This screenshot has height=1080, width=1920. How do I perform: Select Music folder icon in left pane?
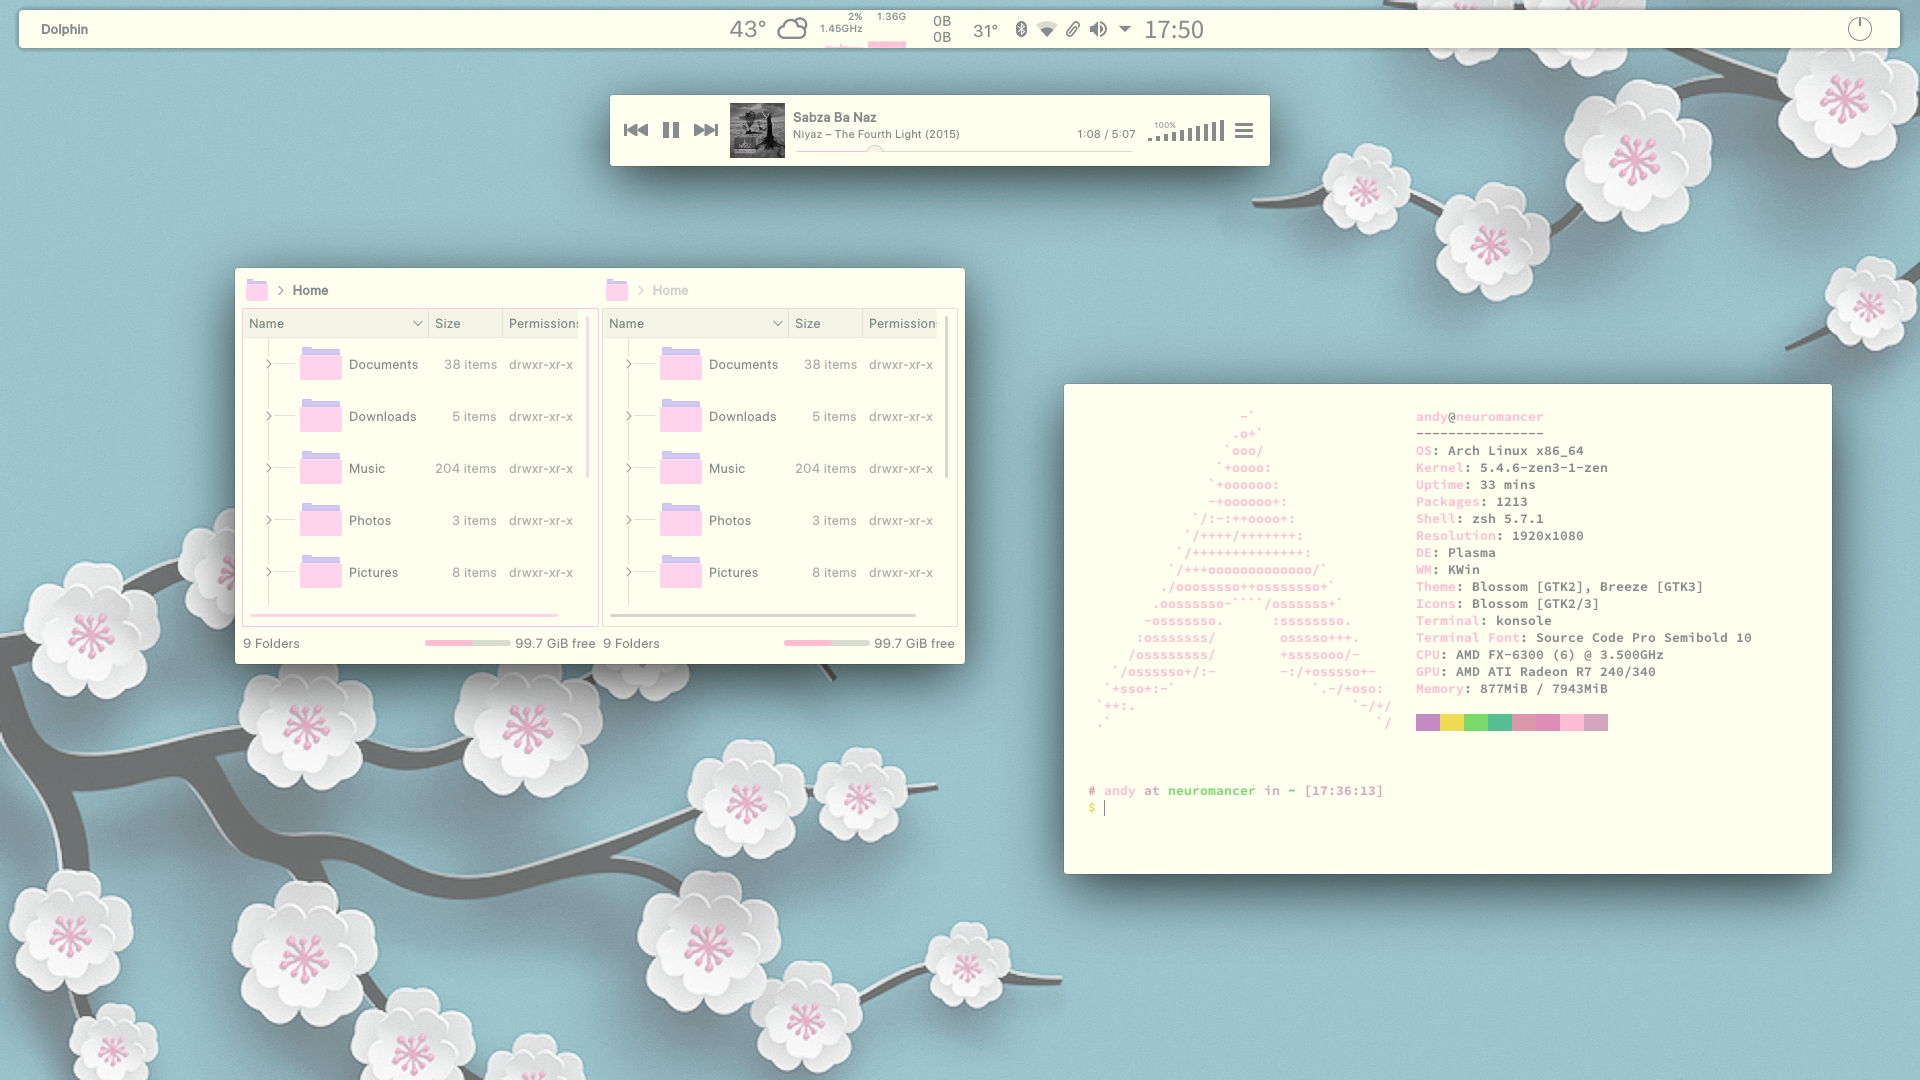[321, 468]
